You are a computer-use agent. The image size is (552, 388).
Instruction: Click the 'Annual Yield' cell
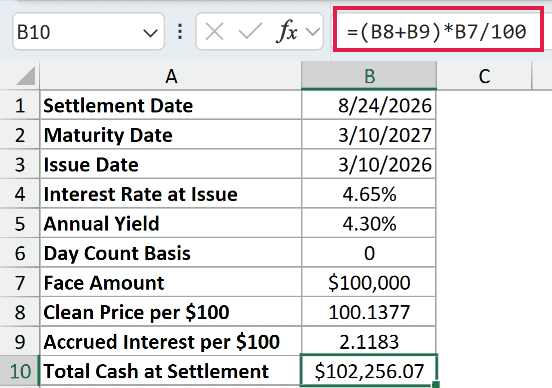click(171, 224)
